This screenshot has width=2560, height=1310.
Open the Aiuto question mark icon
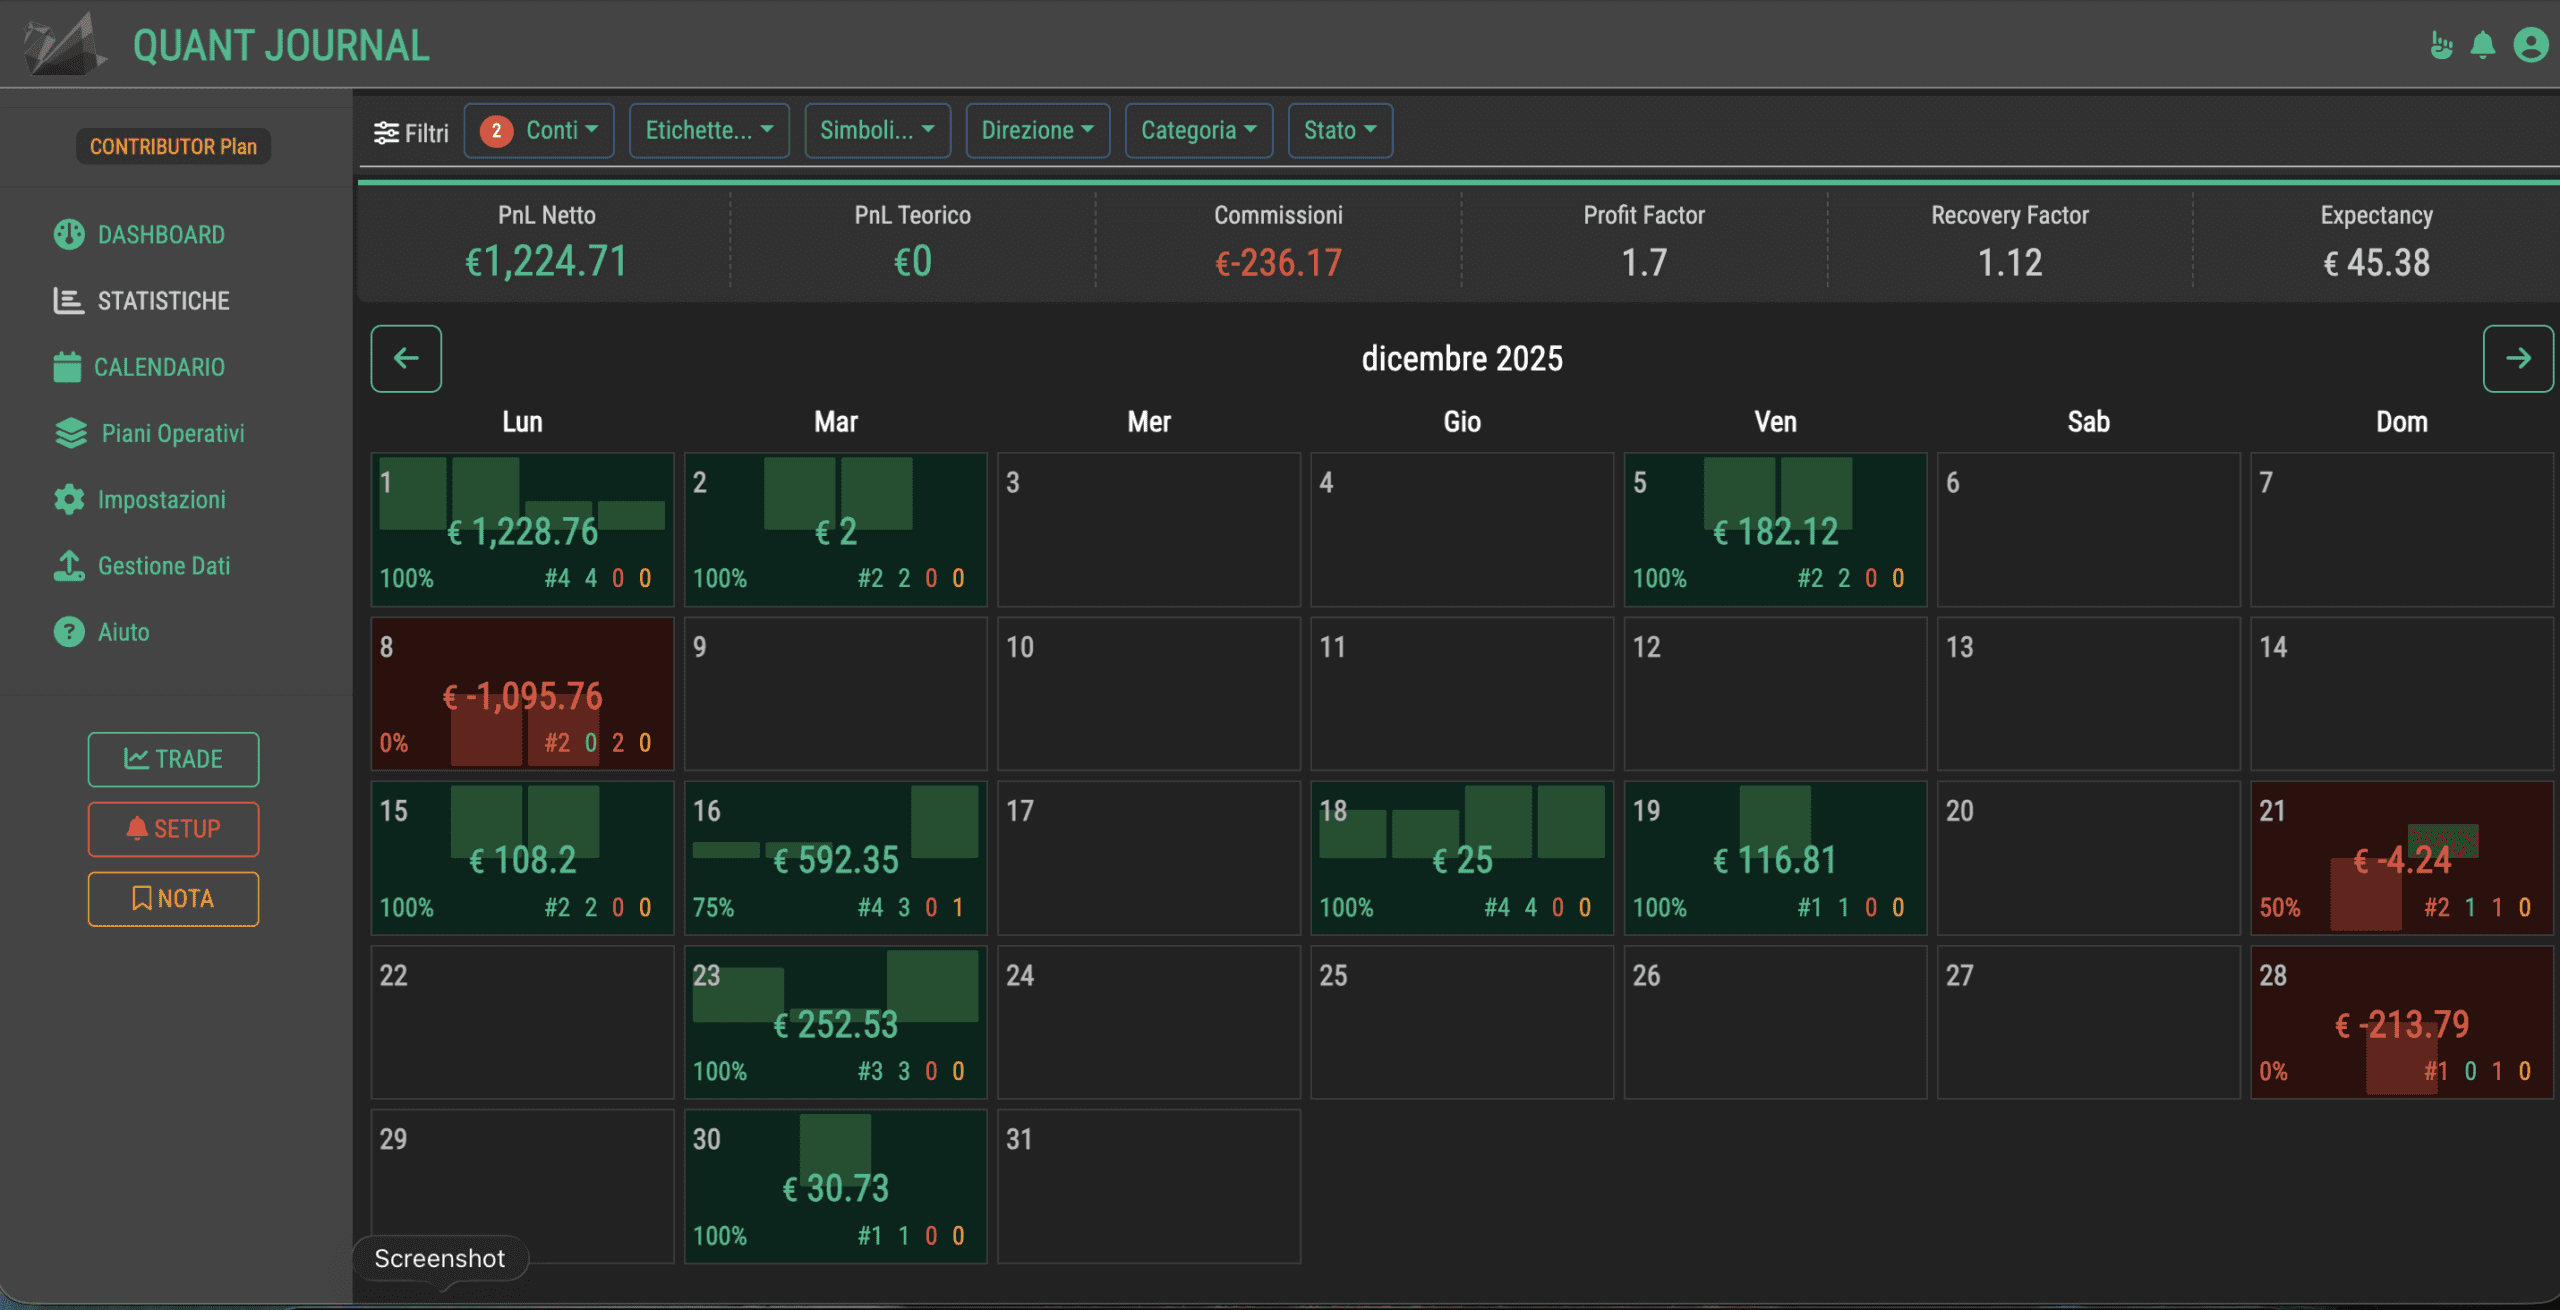[x=69, y=631]
